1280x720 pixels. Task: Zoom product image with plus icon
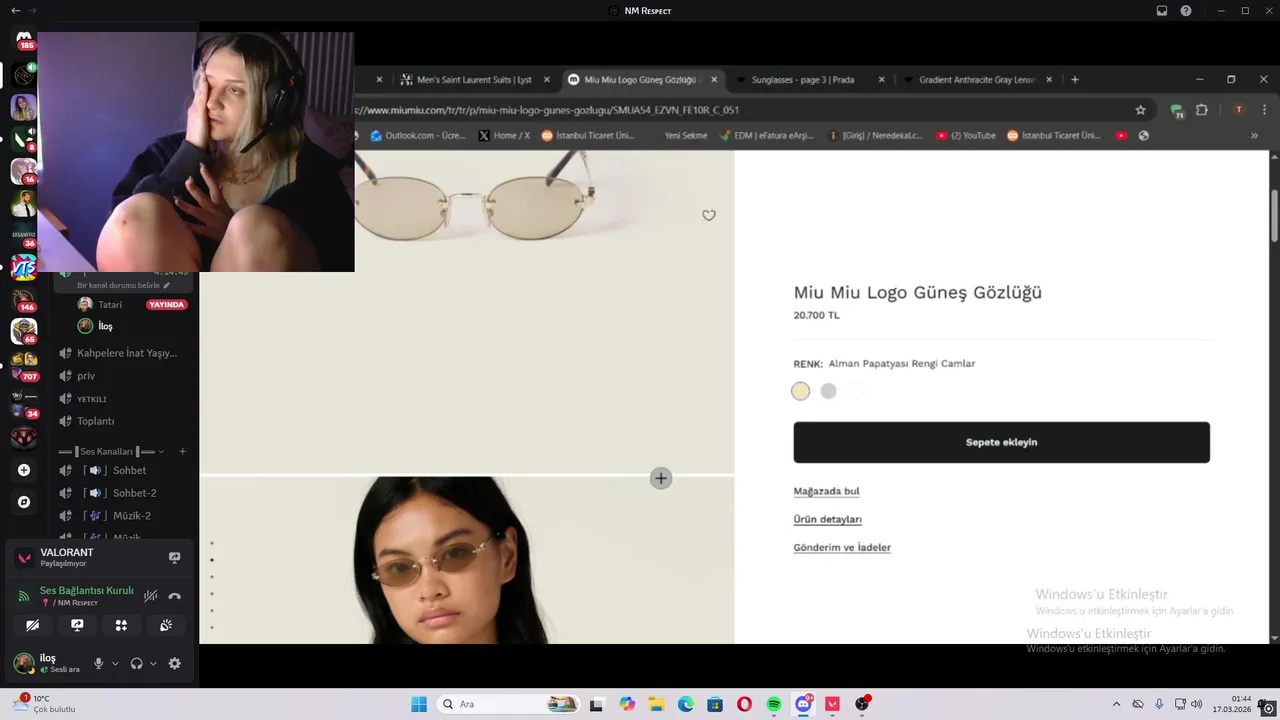[x=661, y=478]
